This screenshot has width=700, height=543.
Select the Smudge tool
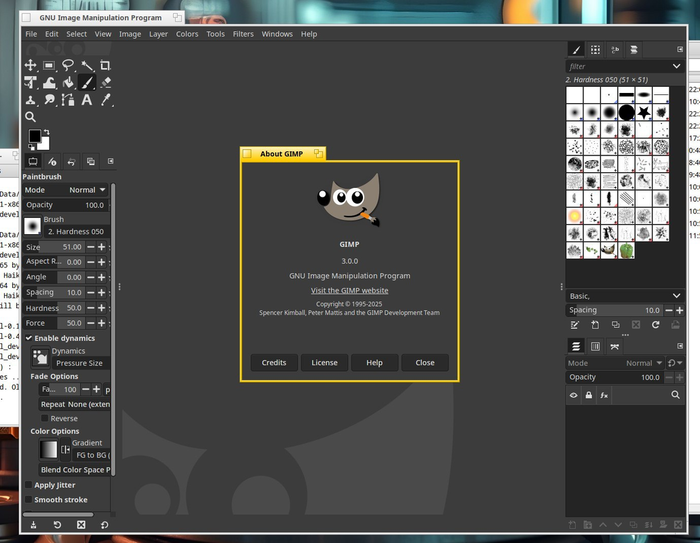[x=49, y=100]
